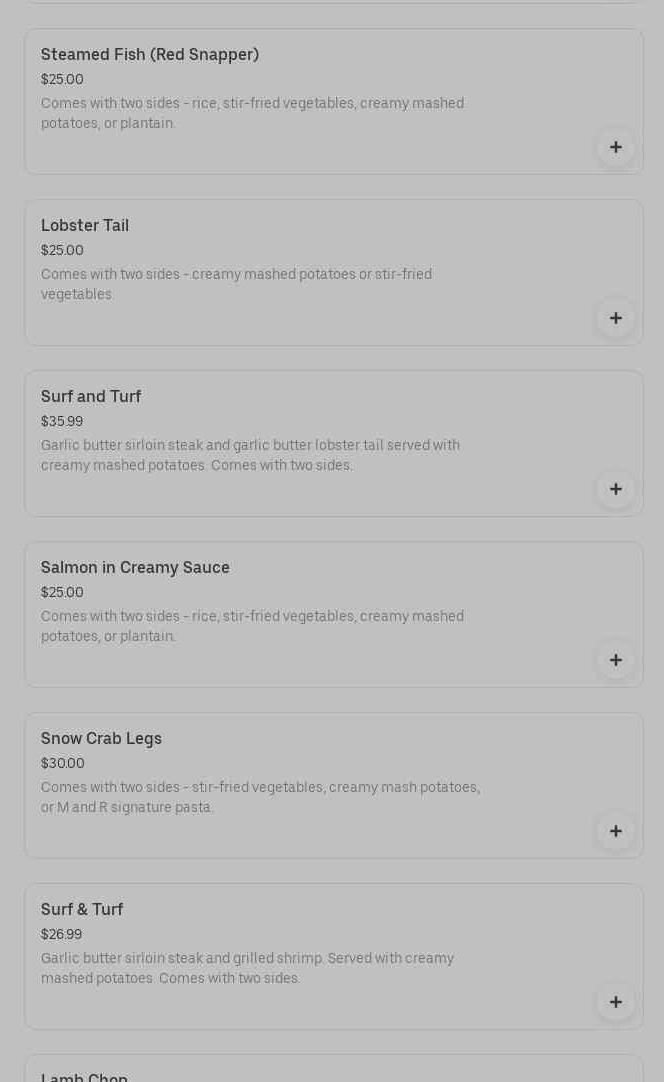Click Salmon in Creamy Sauce sides description
The image size is (664, 1082).
(252, 626)
